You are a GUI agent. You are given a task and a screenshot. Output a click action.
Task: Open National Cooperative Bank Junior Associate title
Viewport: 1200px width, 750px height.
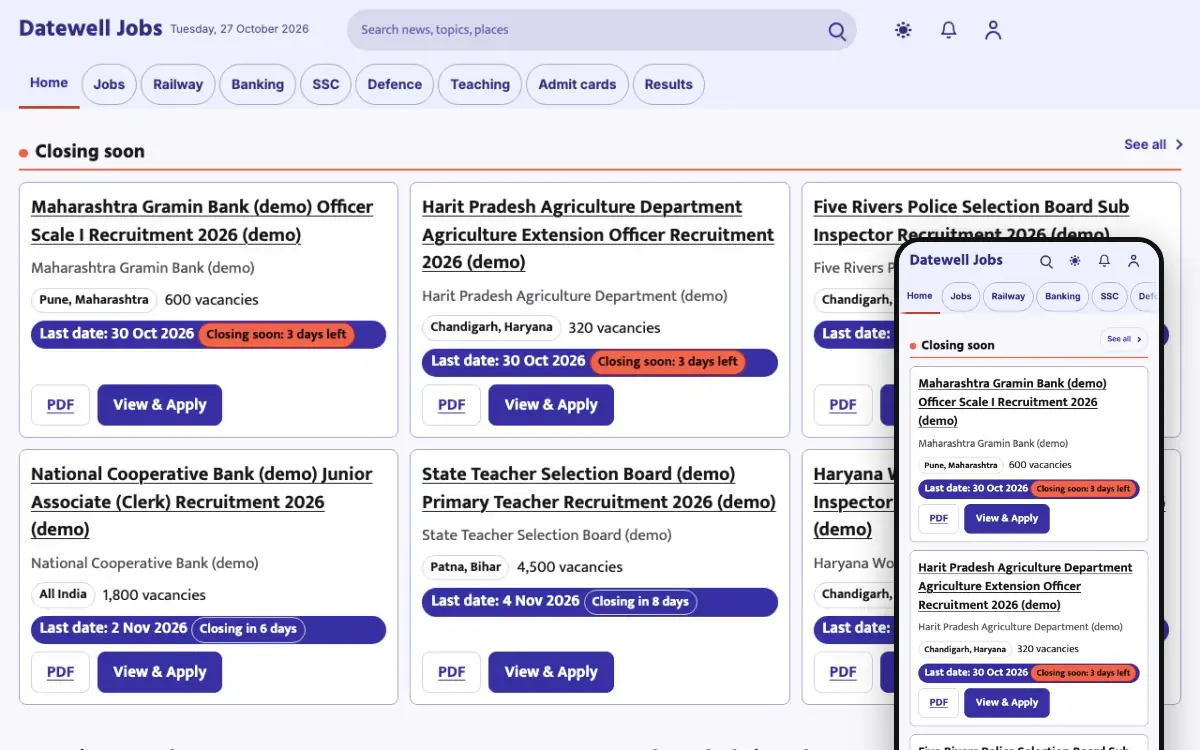(202, 502)
